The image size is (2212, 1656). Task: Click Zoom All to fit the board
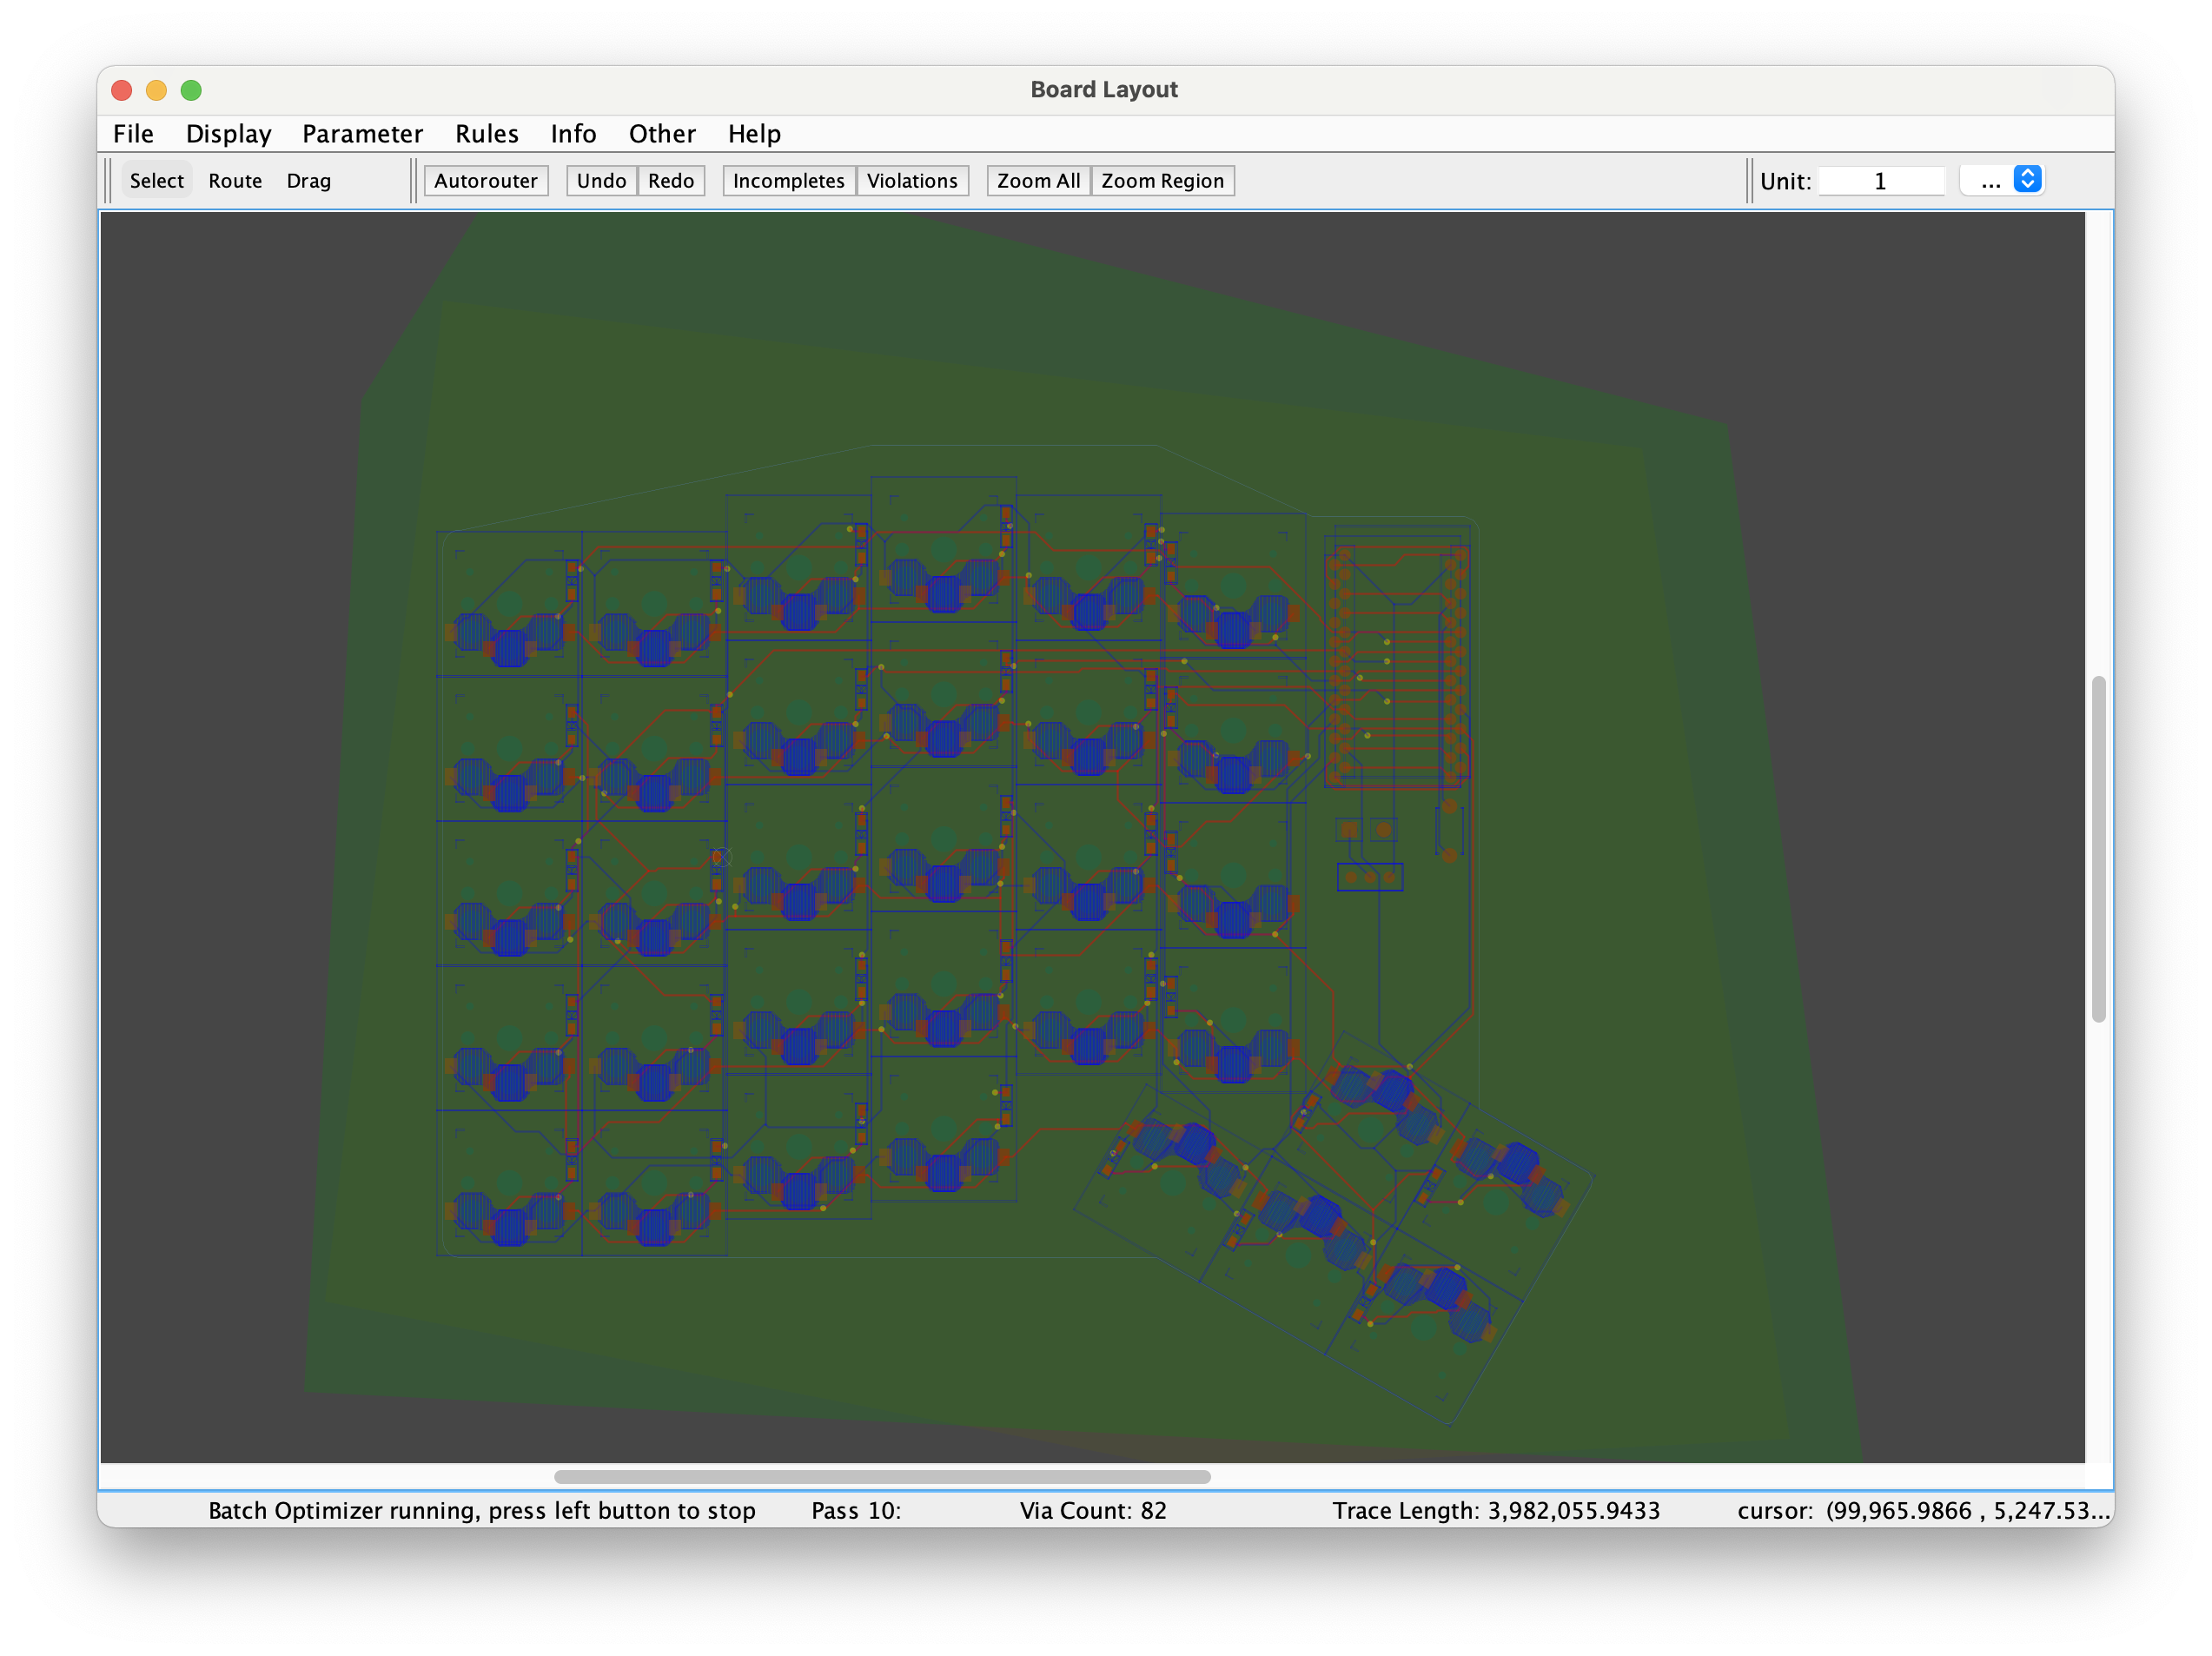(1037, 180)
